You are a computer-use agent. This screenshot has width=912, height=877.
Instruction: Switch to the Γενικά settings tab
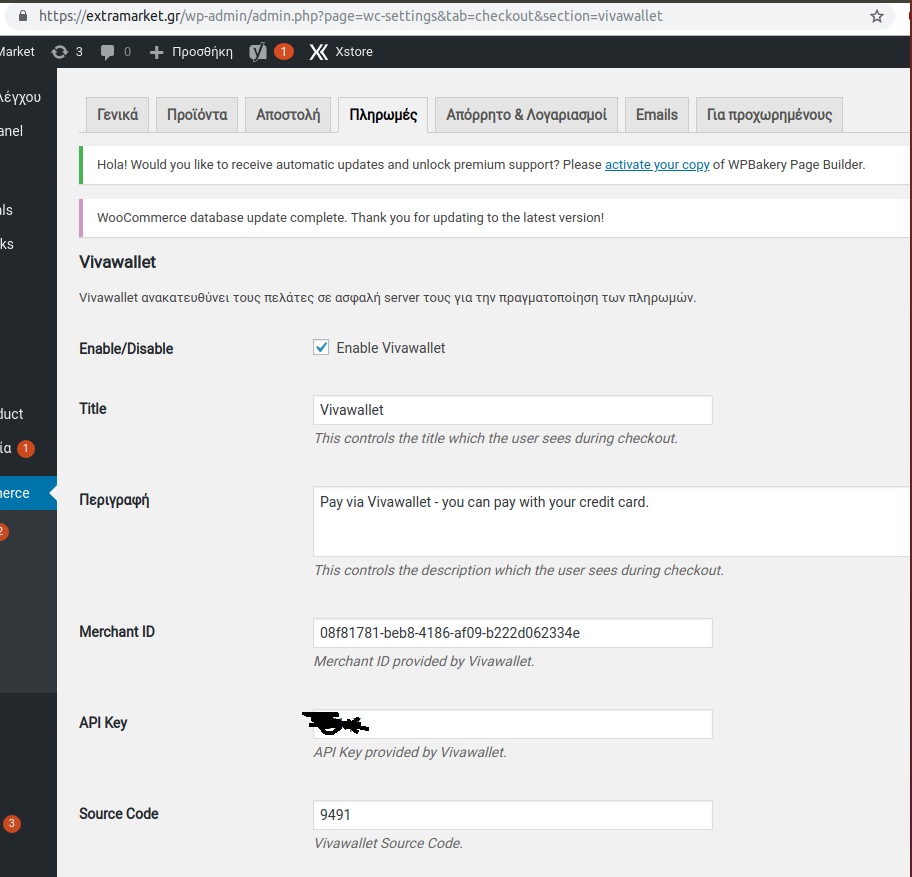click(x=117, y=114)
